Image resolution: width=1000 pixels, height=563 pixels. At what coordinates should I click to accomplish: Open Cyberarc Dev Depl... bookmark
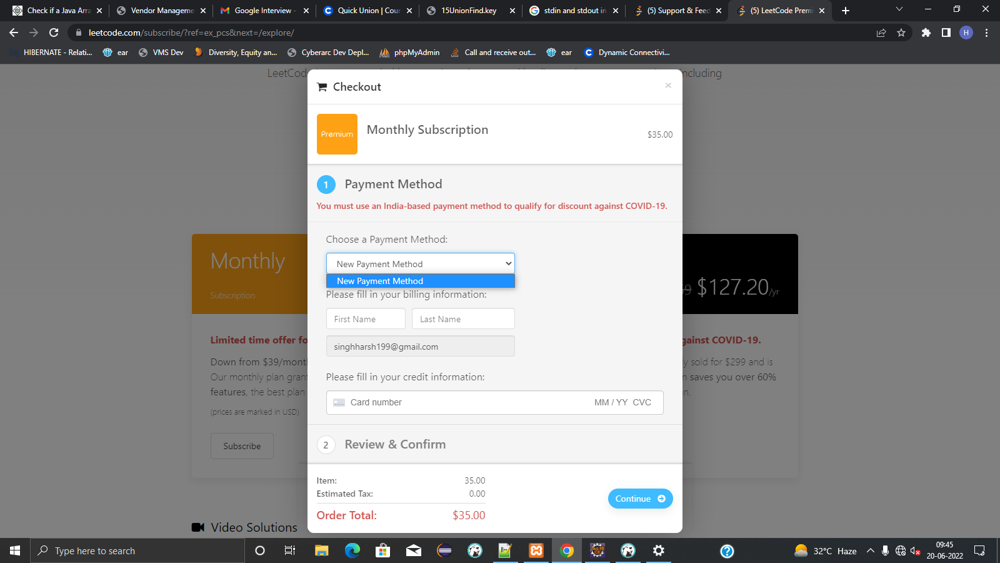click(328, 52)
